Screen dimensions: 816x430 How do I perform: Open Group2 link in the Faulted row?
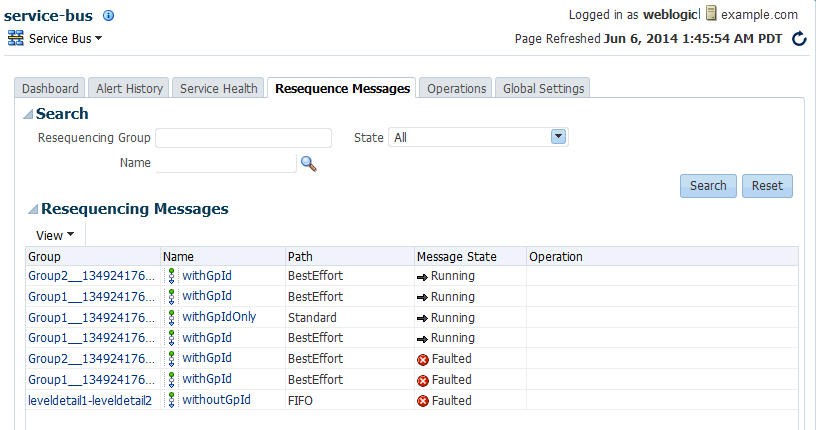coord(91,359)
